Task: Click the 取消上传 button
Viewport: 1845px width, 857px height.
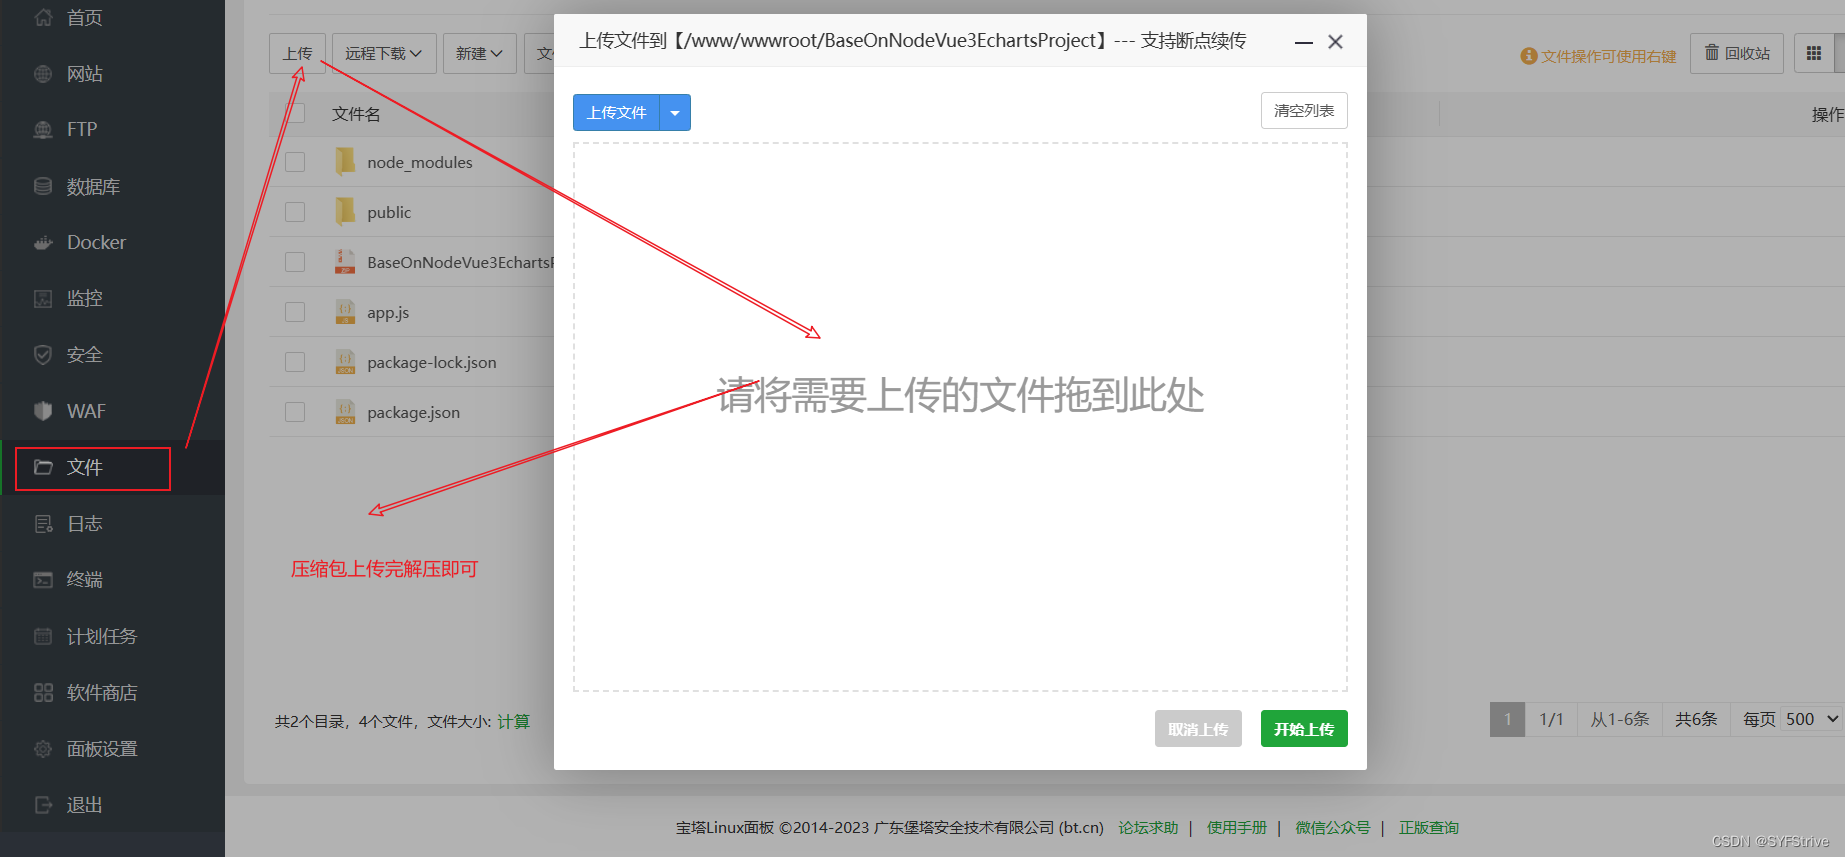Action: 1198,729
